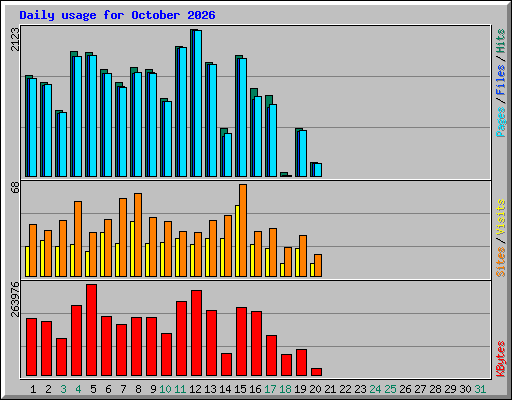Click the day 12 red KBytes bar
Screen dimensions: 512x400
[x=196, y=333]
